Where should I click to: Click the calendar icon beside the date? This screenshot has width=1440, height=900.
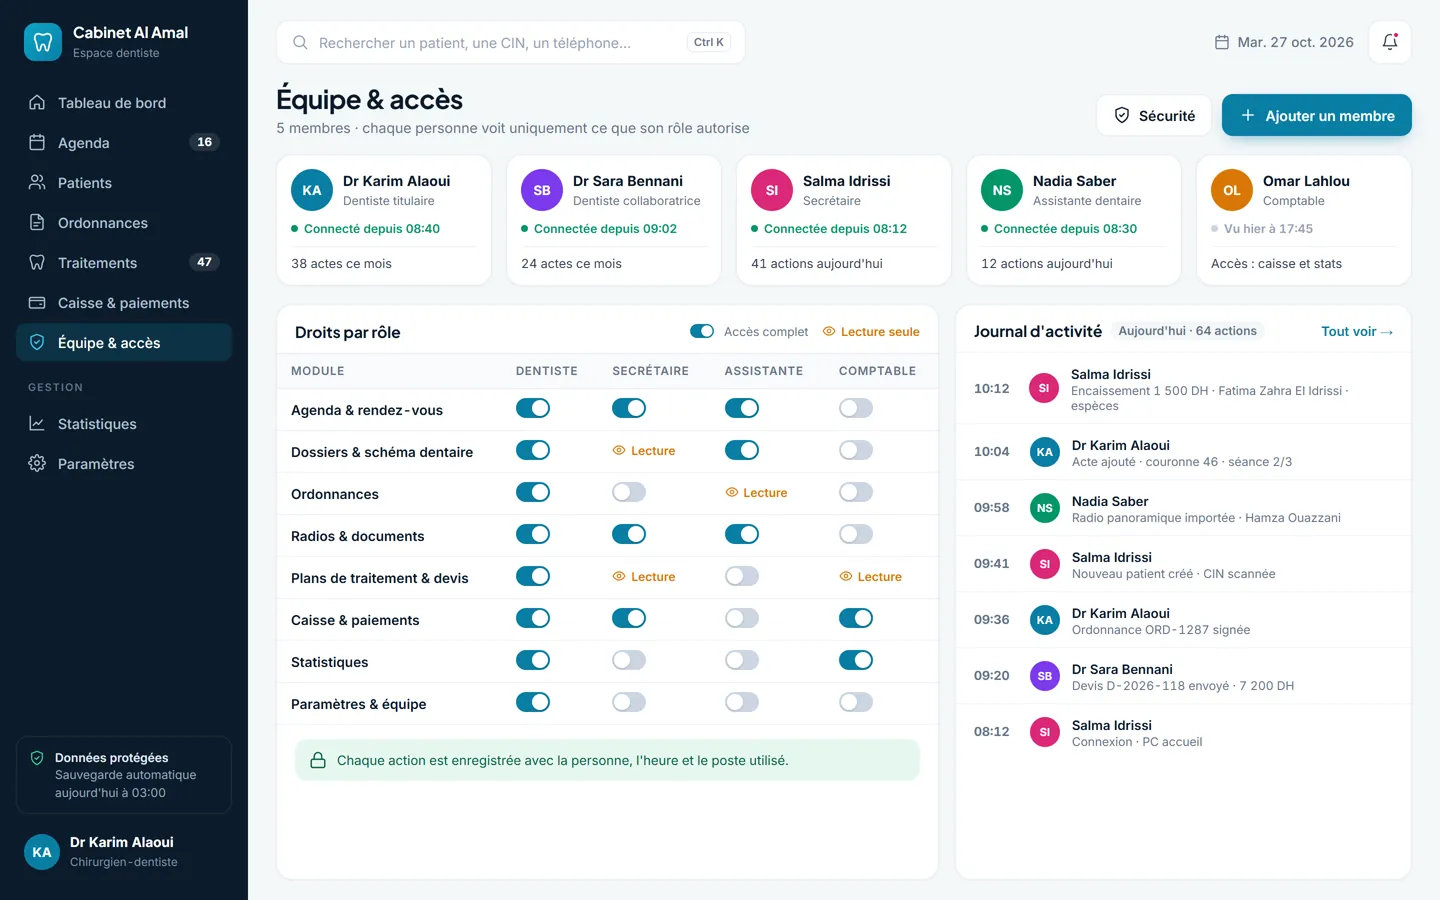1221,42
